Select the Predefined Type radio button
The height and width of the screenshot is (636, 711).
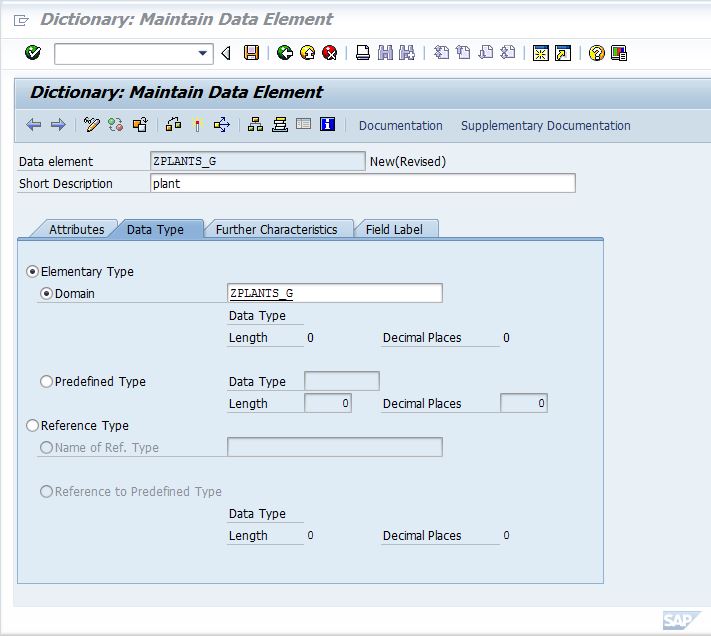pos(46,382)
